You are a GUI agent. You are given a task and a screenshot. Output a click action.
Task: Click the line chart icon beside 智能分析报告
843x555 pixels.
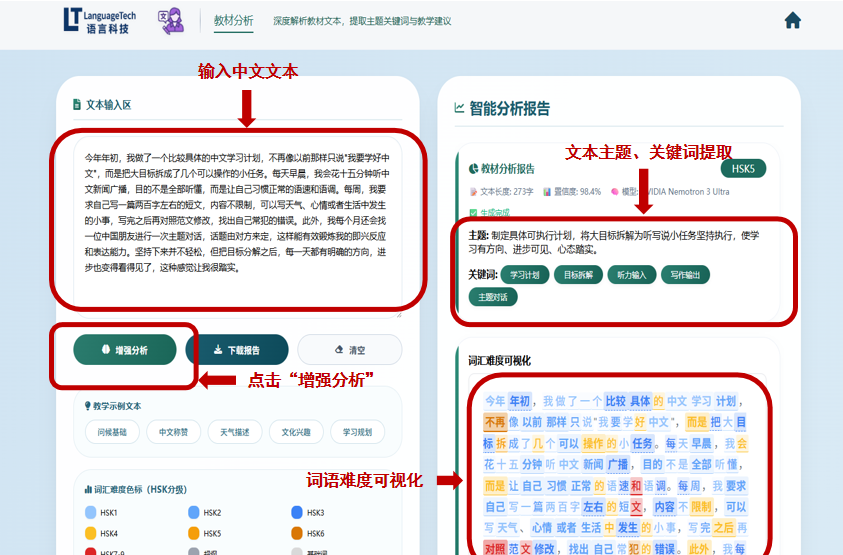pyautogui.click(x=459, y=108)
